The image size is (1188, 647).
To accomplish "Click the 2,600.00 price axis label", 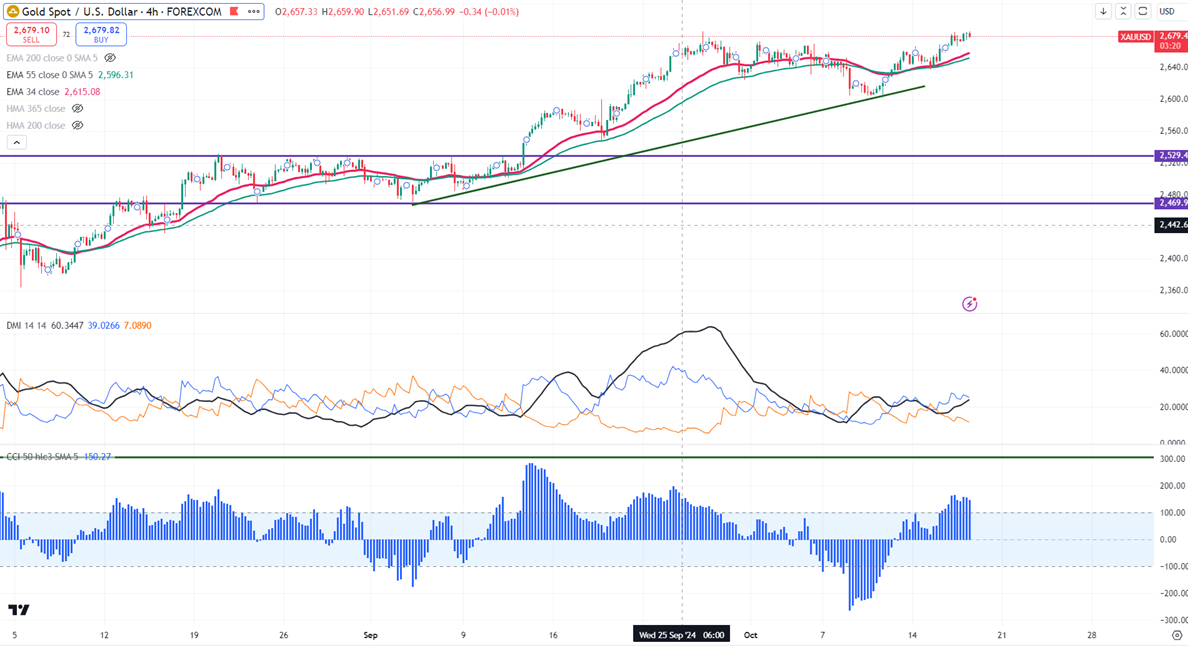I will tap(1173, 99).
